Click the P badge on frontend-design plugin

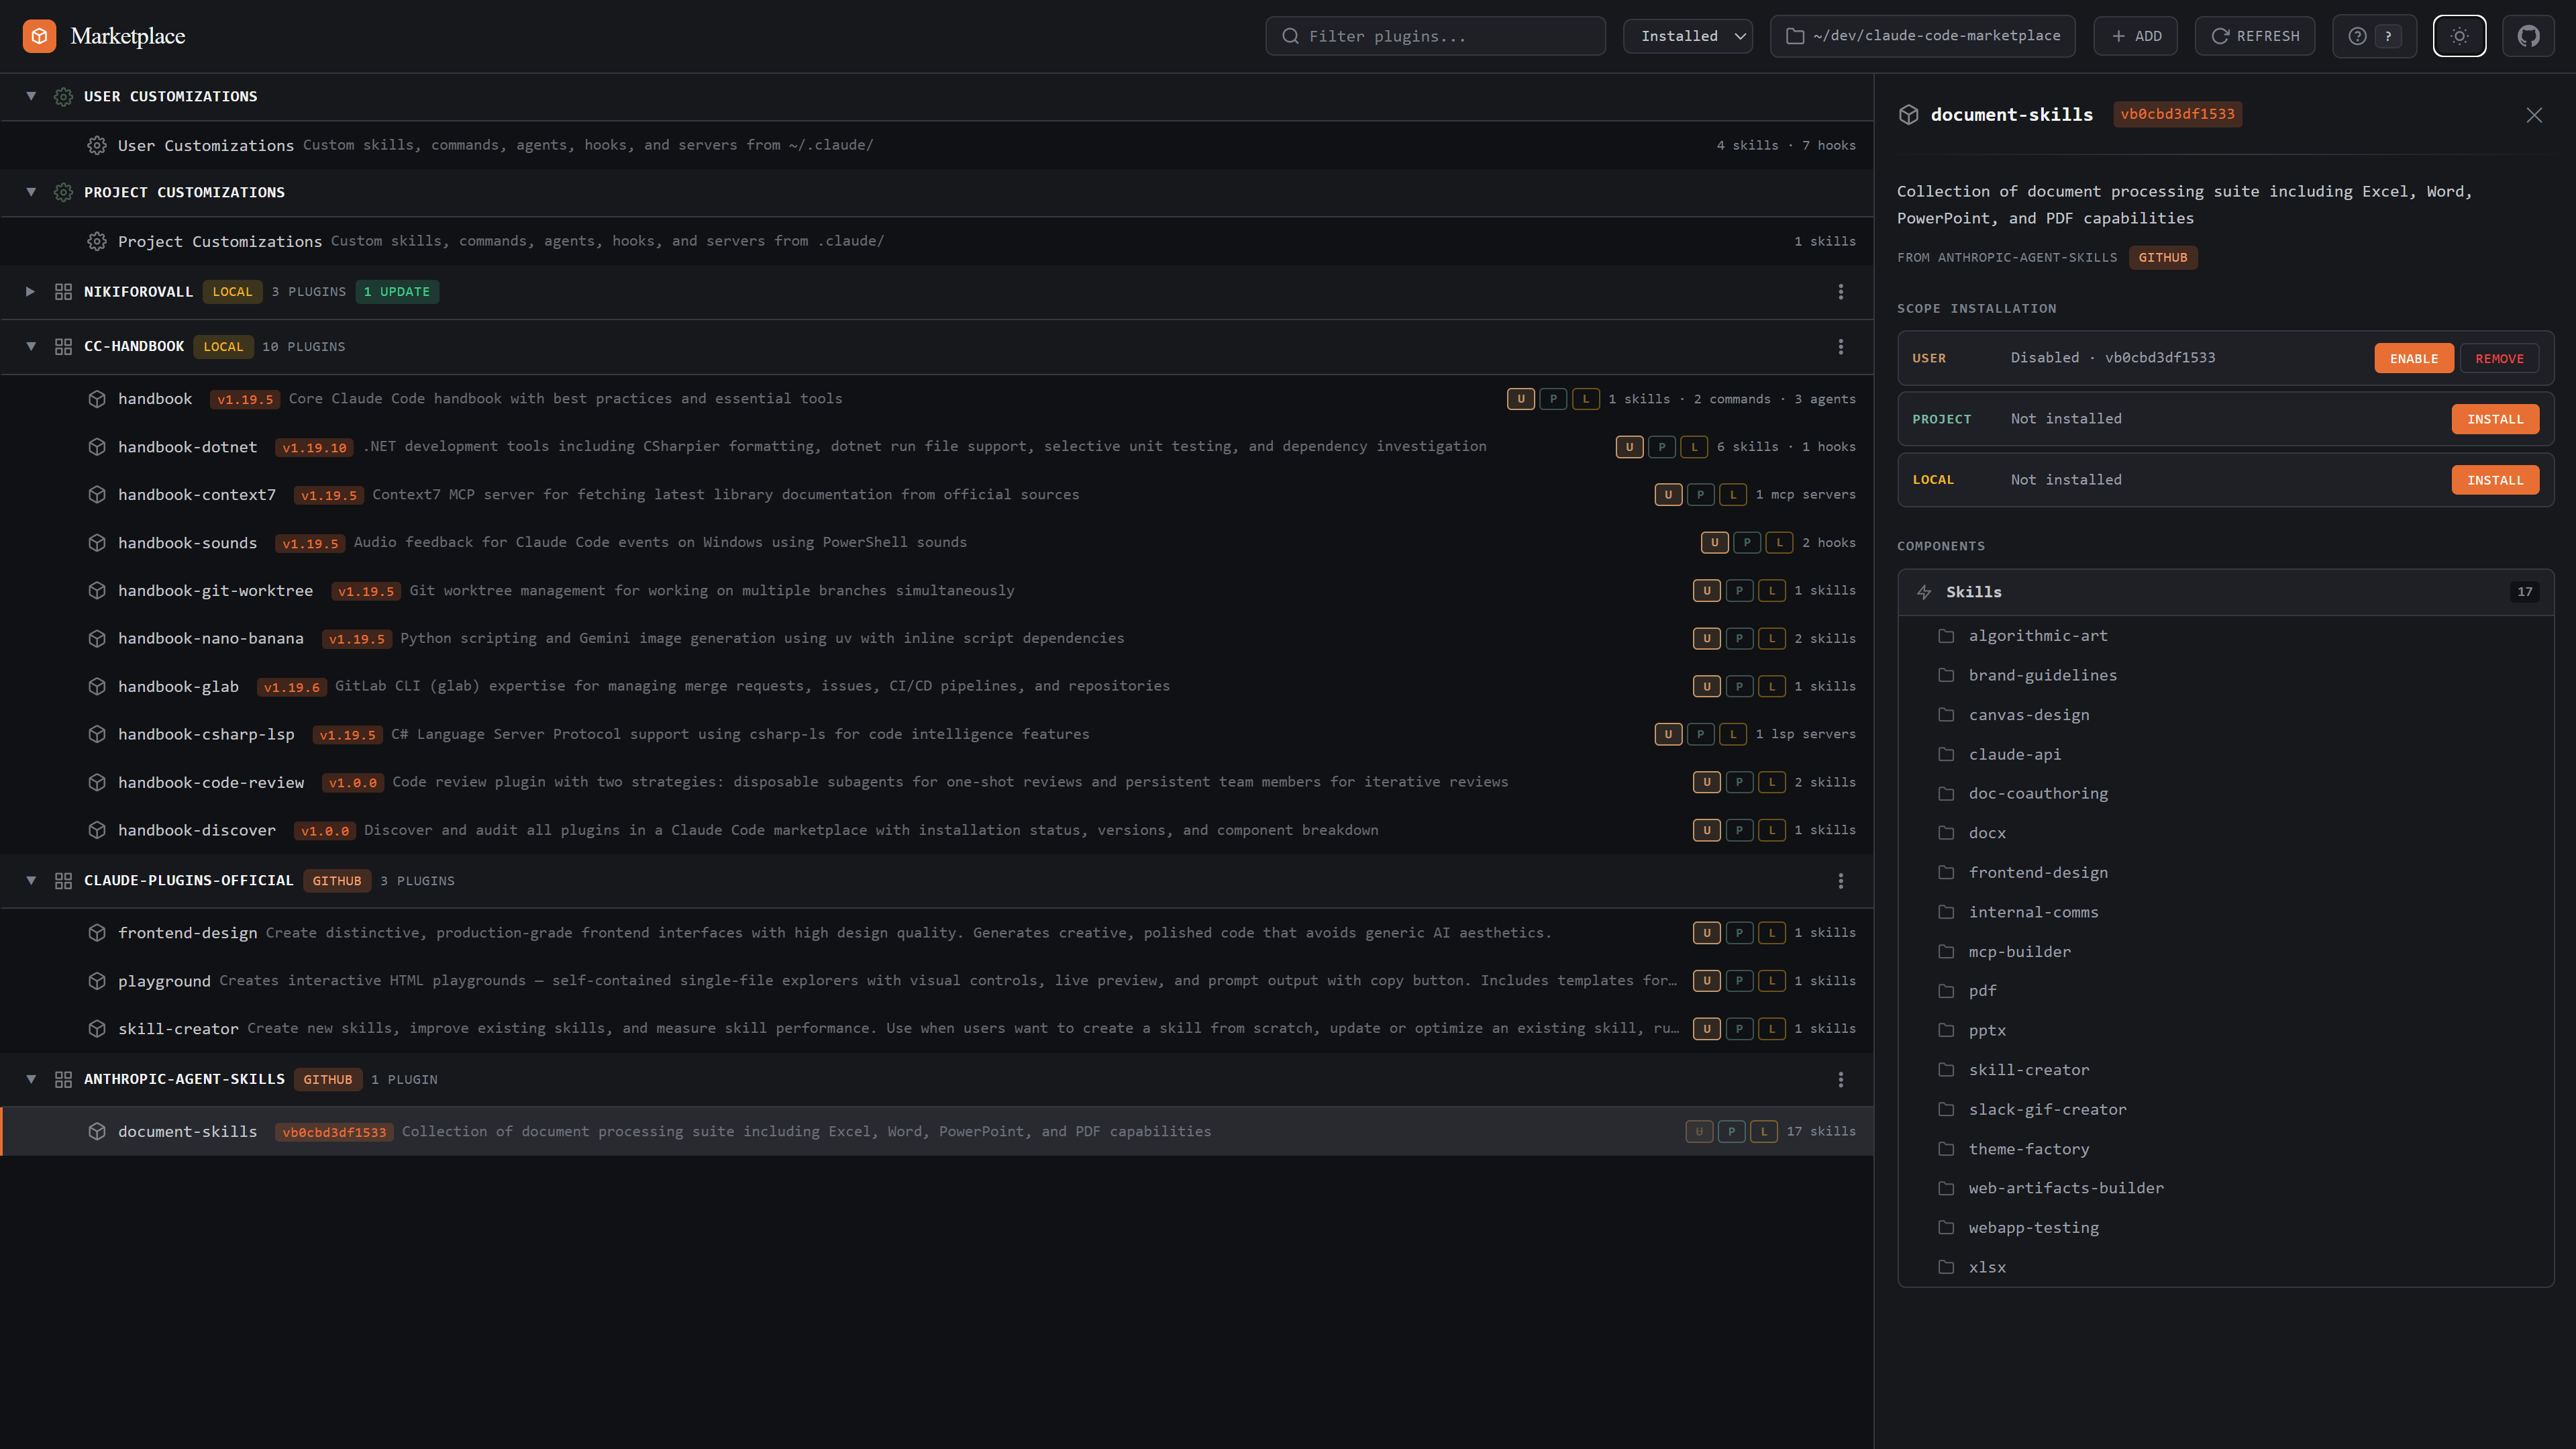tap(1739, 932)
